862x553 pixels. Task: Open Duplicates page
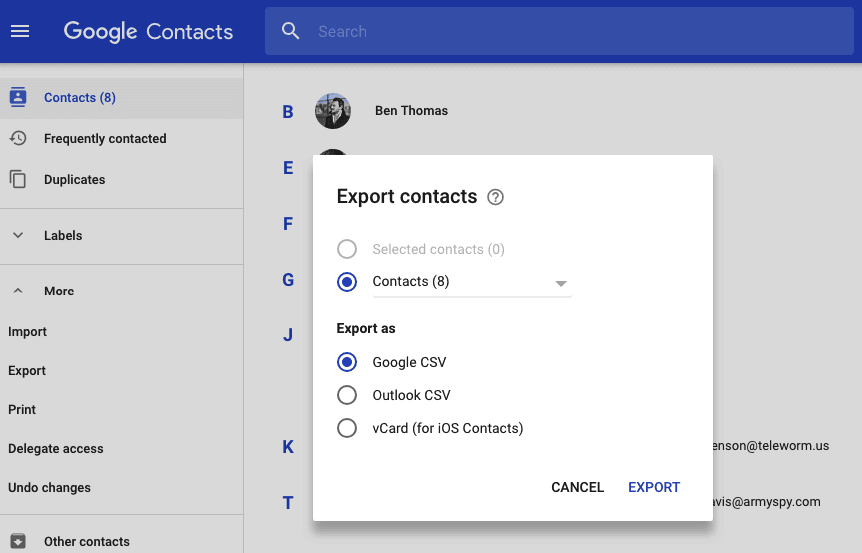121,179
